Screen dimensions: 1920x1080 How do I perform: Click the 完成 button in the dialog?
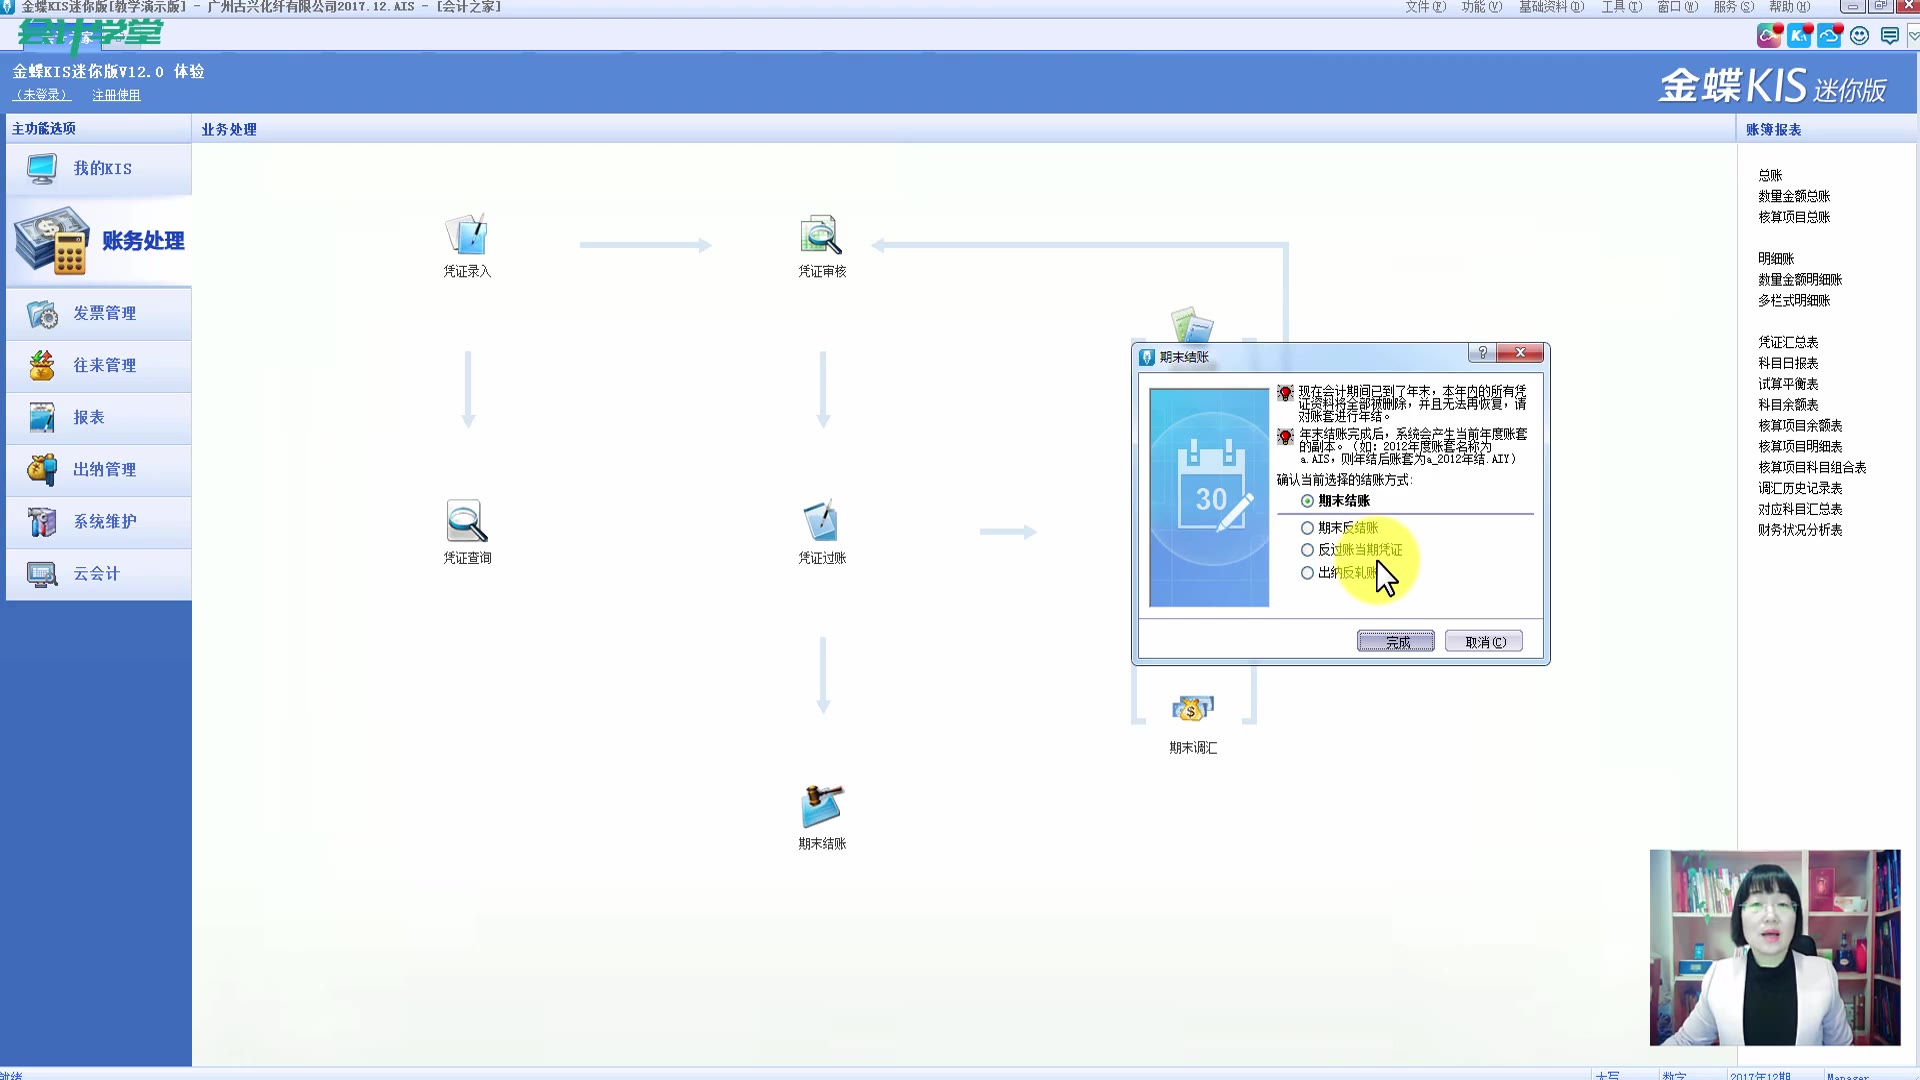[1395, 642]
